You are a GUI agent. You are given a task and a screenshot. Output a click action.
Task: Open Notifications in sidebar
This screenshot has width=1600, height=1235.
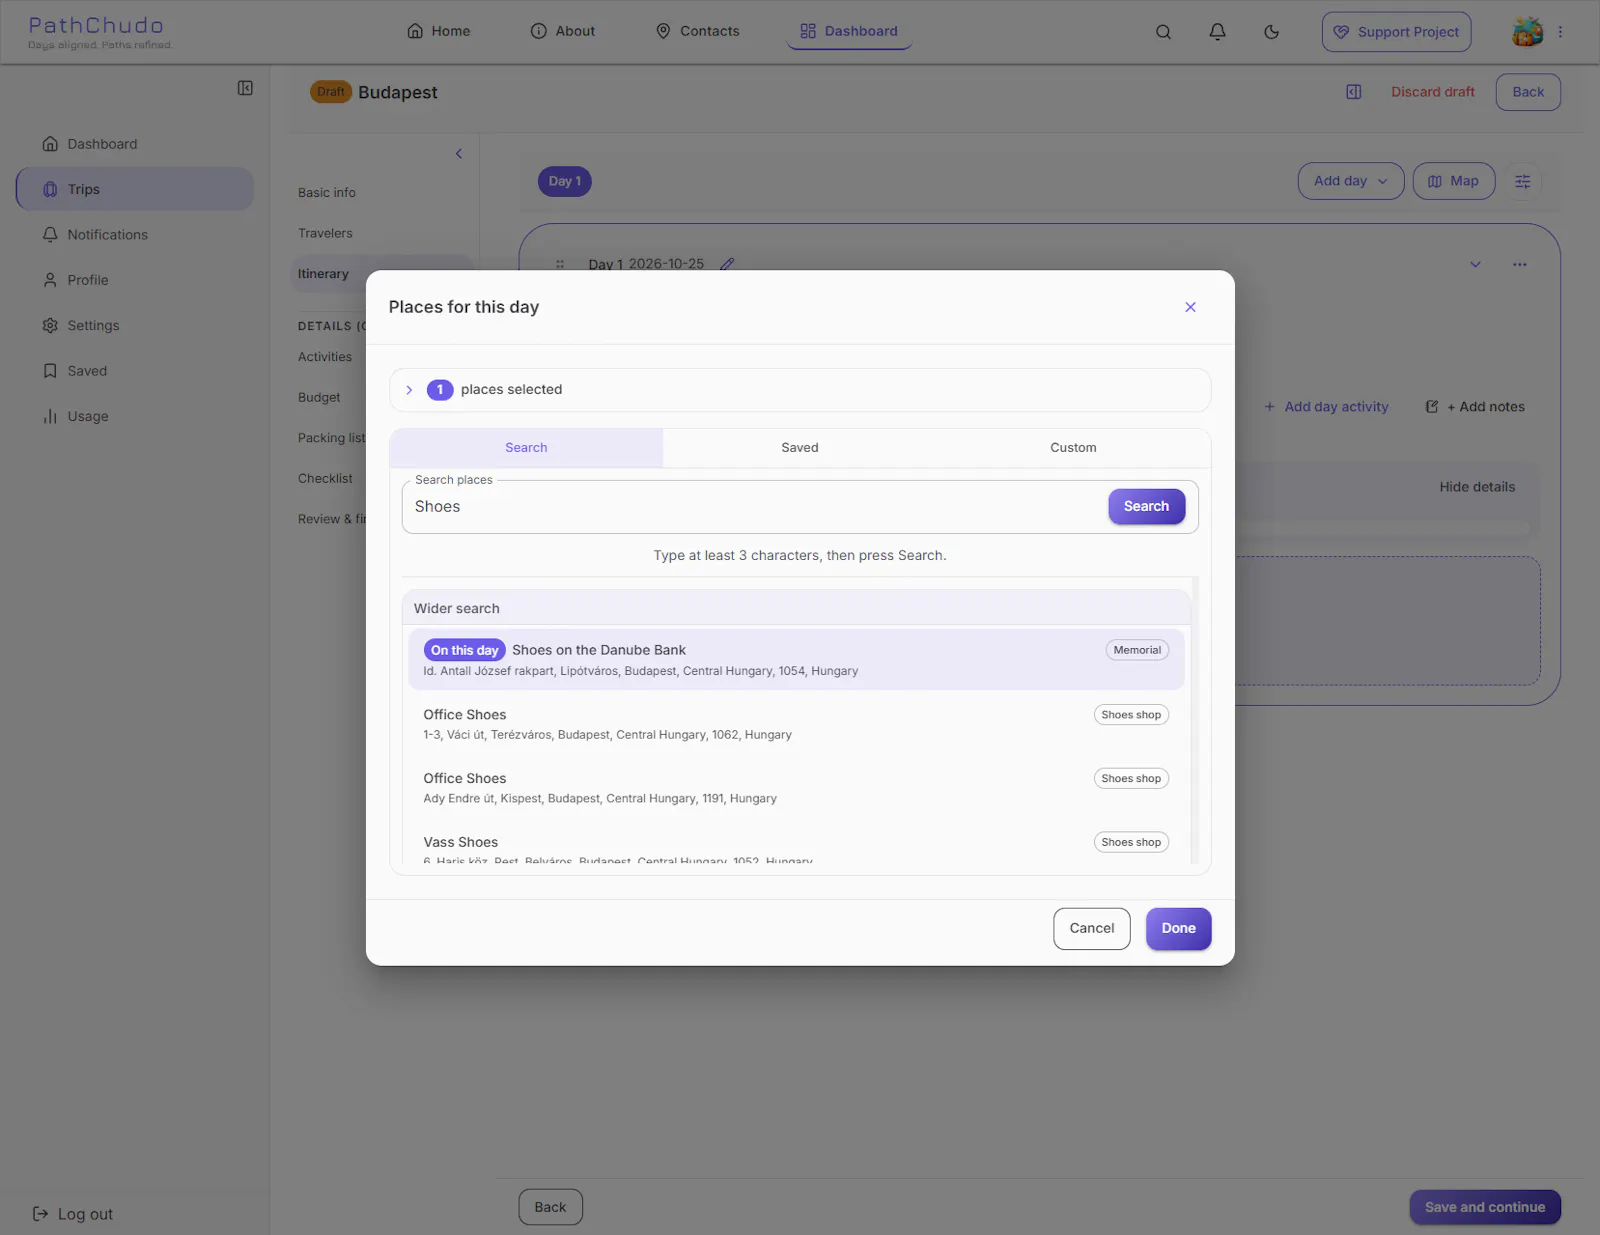pyautogui.click(x=135, y=235)
